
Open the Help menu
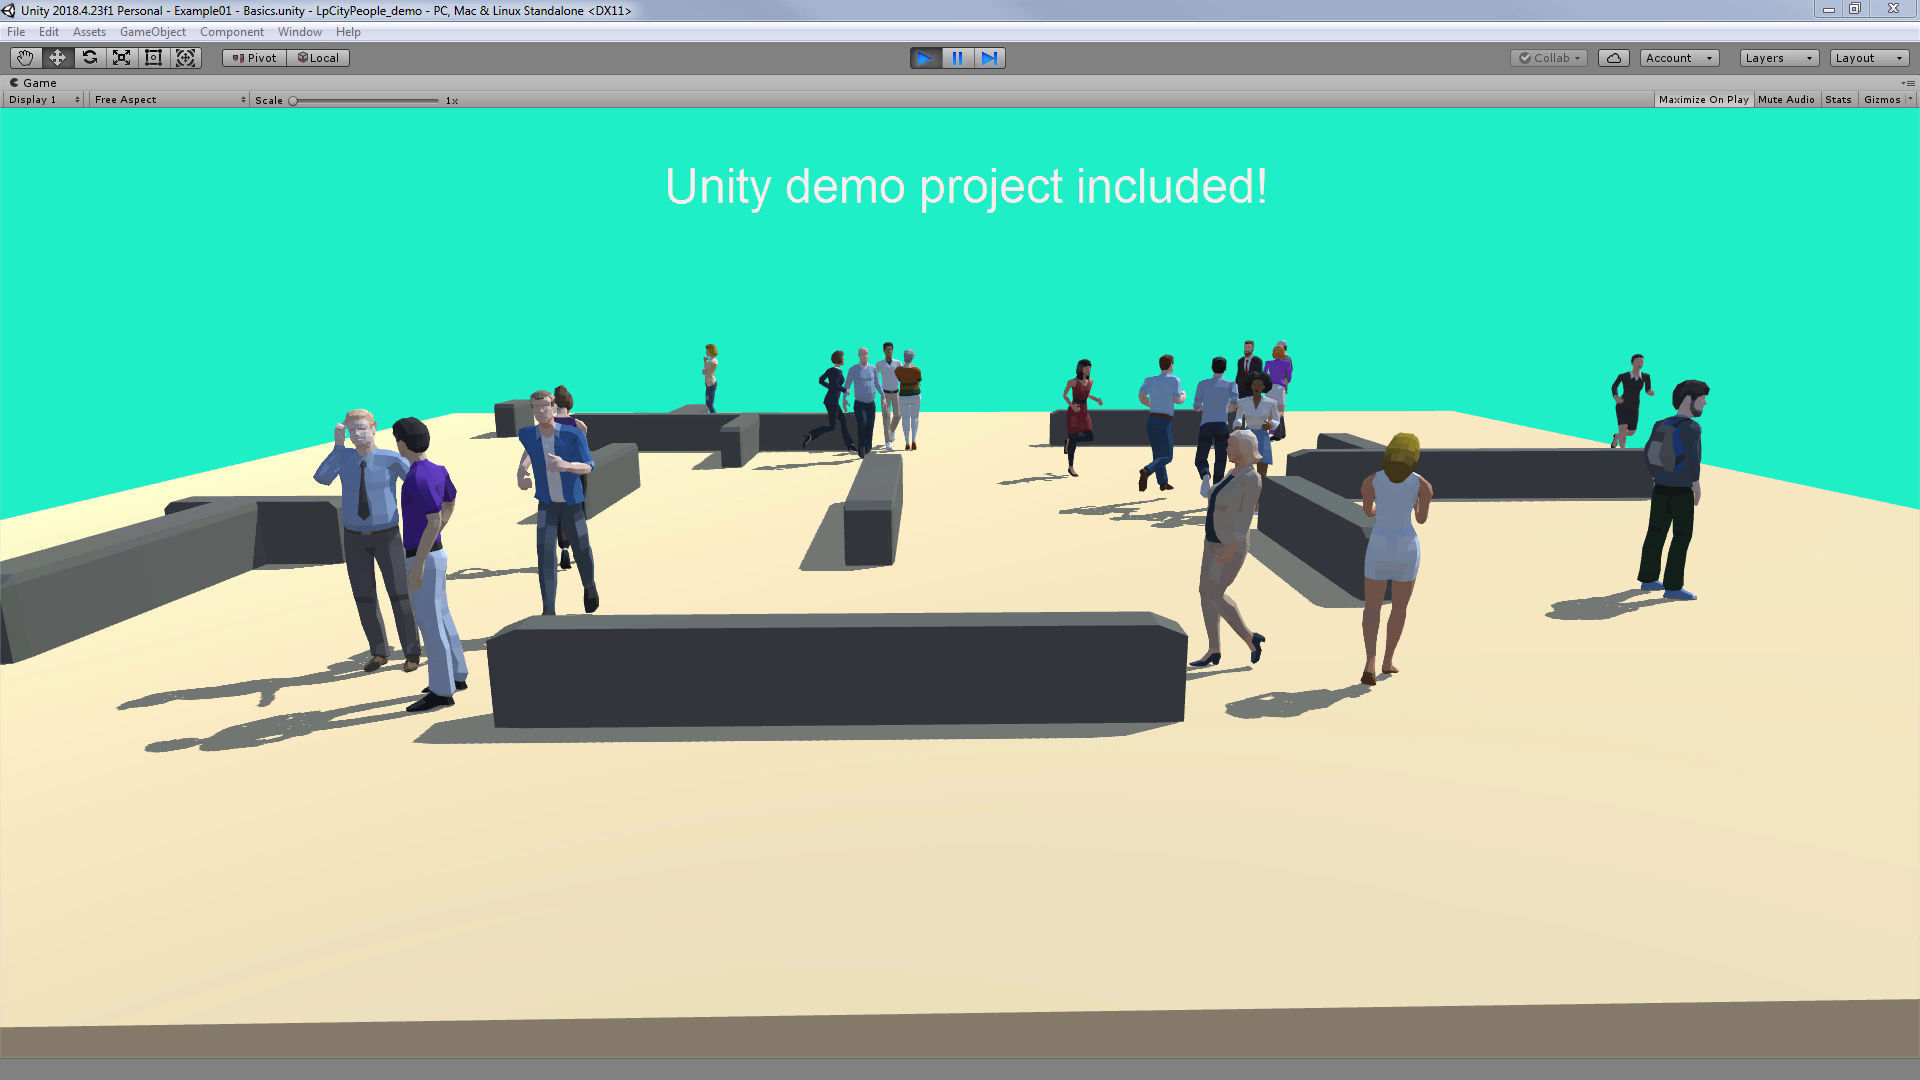click(348, 32)
